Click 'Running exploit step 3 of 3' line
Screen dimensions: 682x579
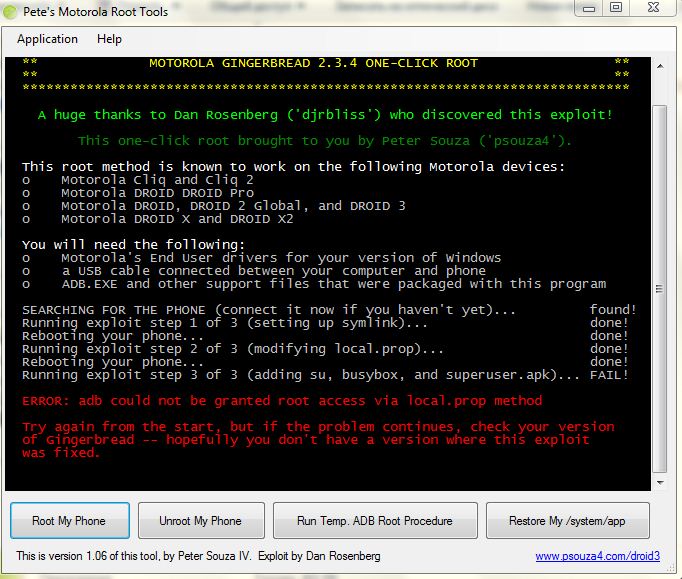click(301, 375)
